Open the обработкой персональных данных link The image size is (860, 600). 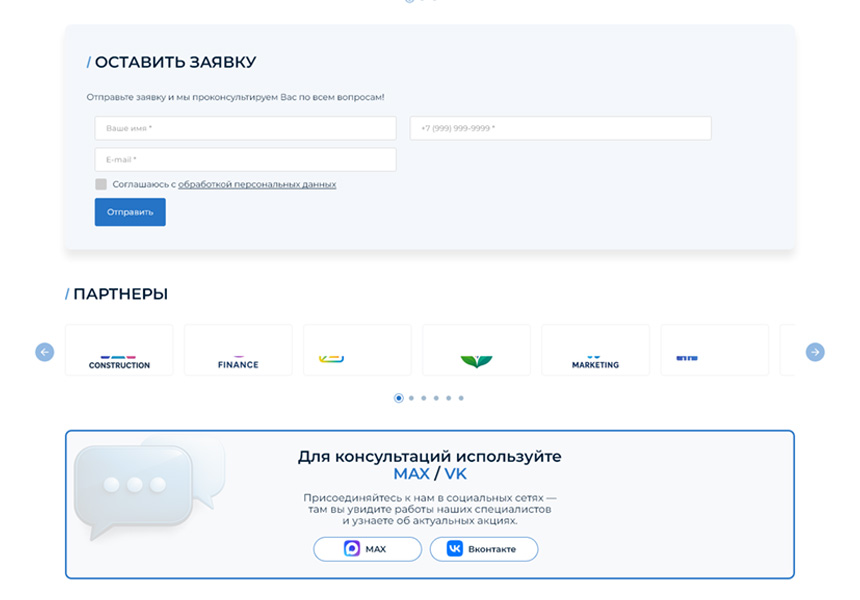[x=257, y=185]
